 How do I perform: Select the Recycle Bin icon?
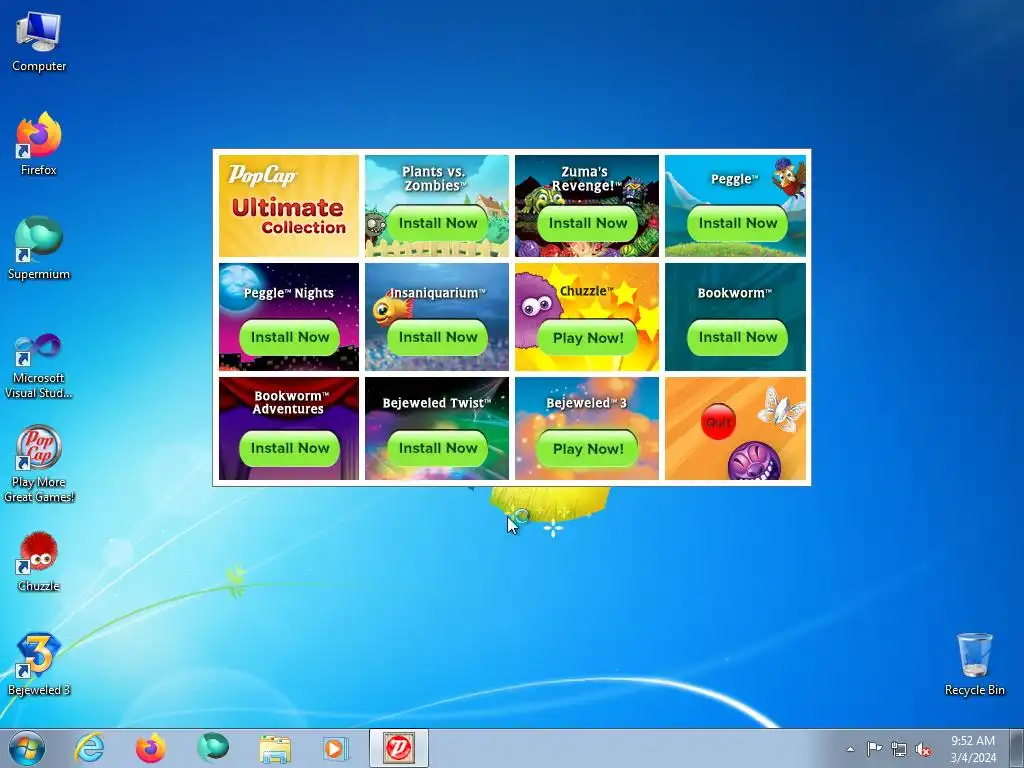tap(974, 664)
